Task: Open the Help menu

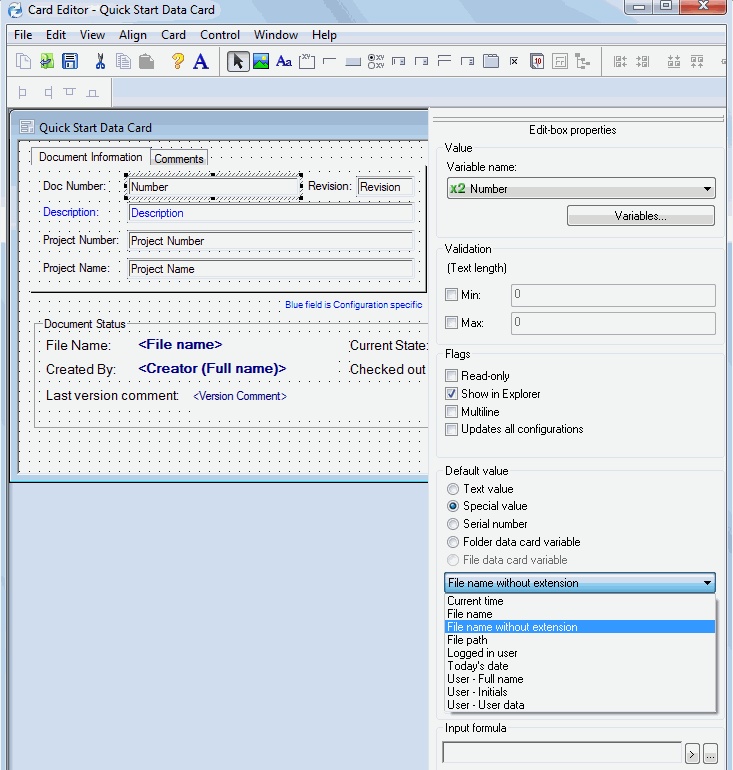Action: 324,35
